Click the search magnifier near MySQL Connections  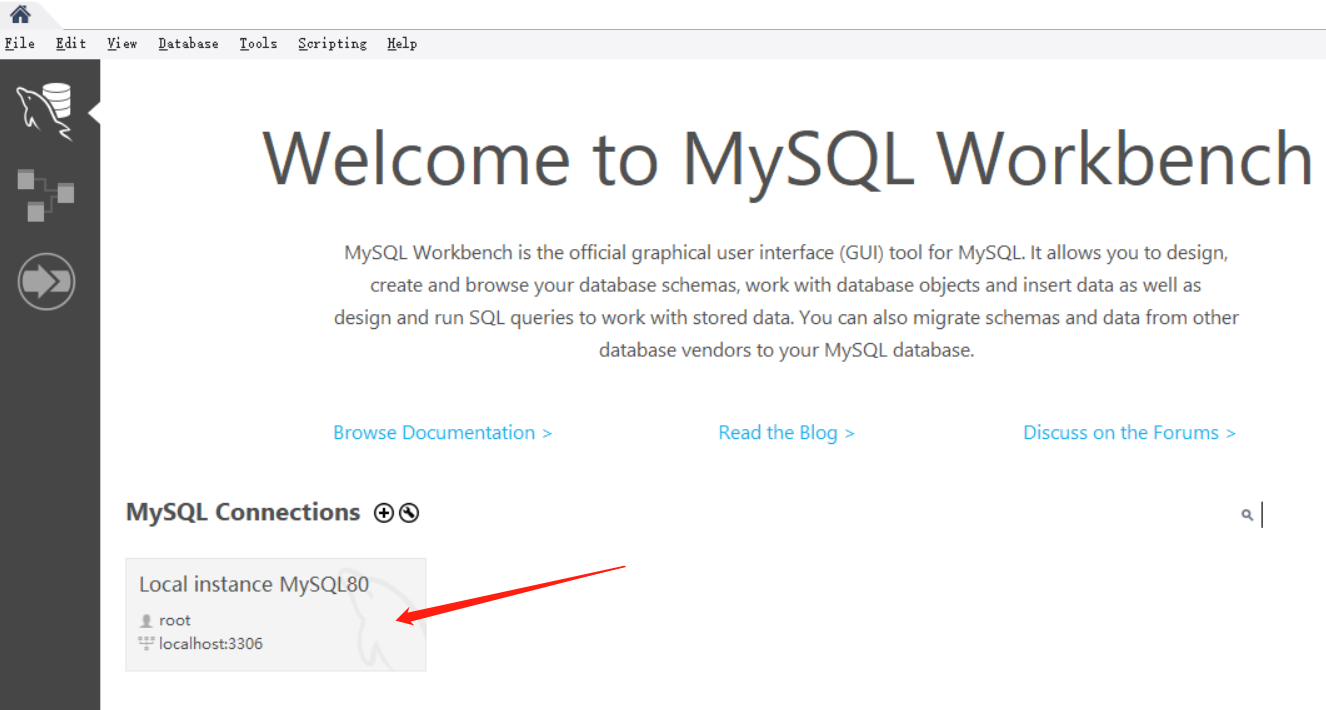pyautogui.click(x=1246, y=515)
